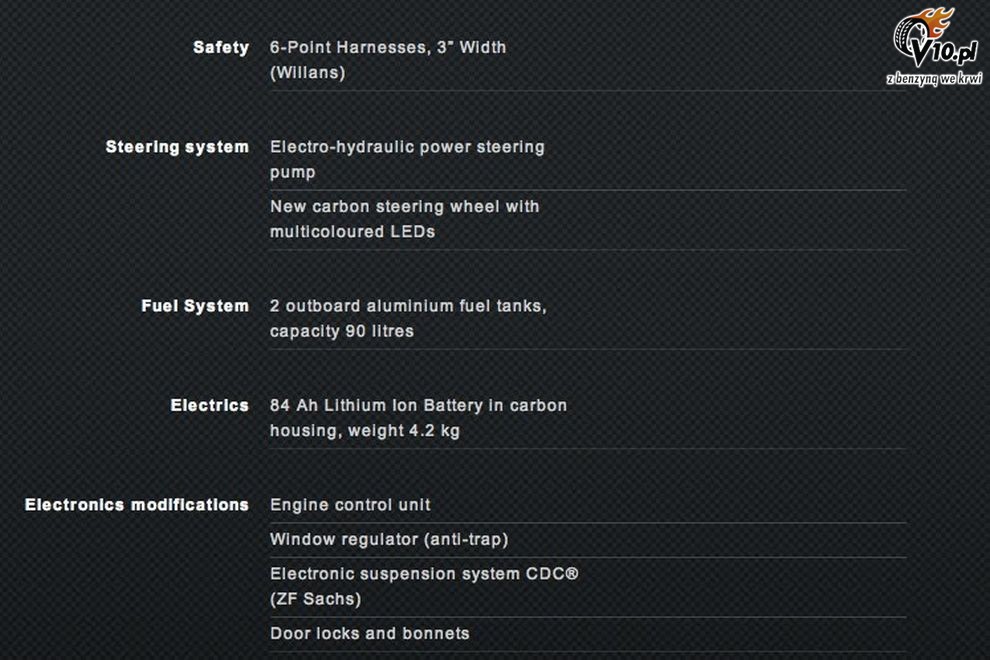990x660 pixels.
Task: Click the 'z benzyną we krwi' tagline
Action: click(x=934, y=78)
